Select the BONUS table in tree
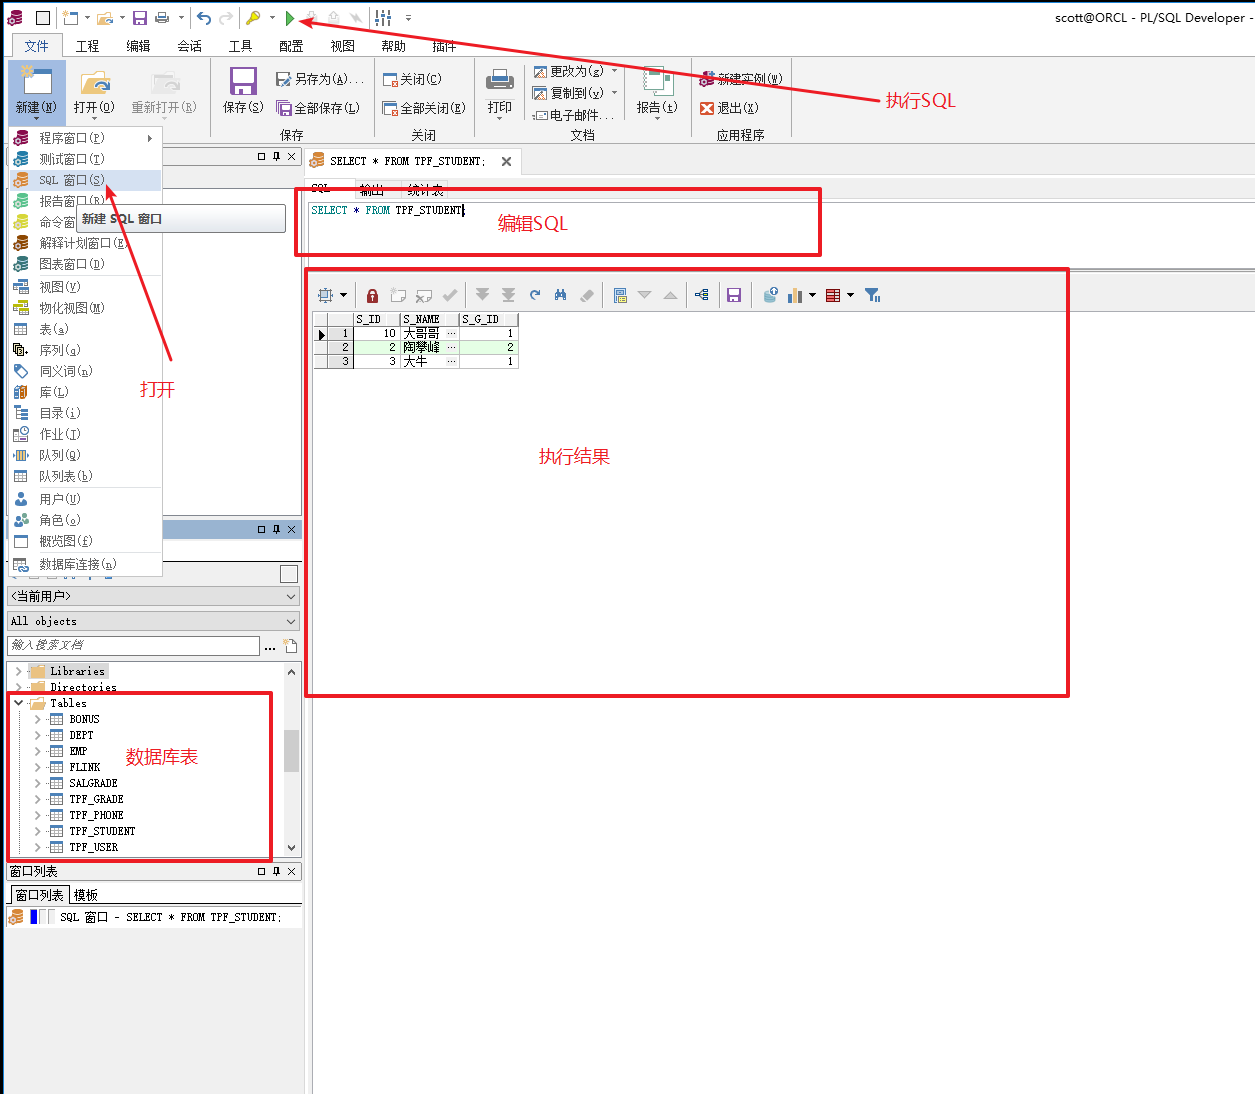This screenshot has height=1094, width=1255. (84, 719)
